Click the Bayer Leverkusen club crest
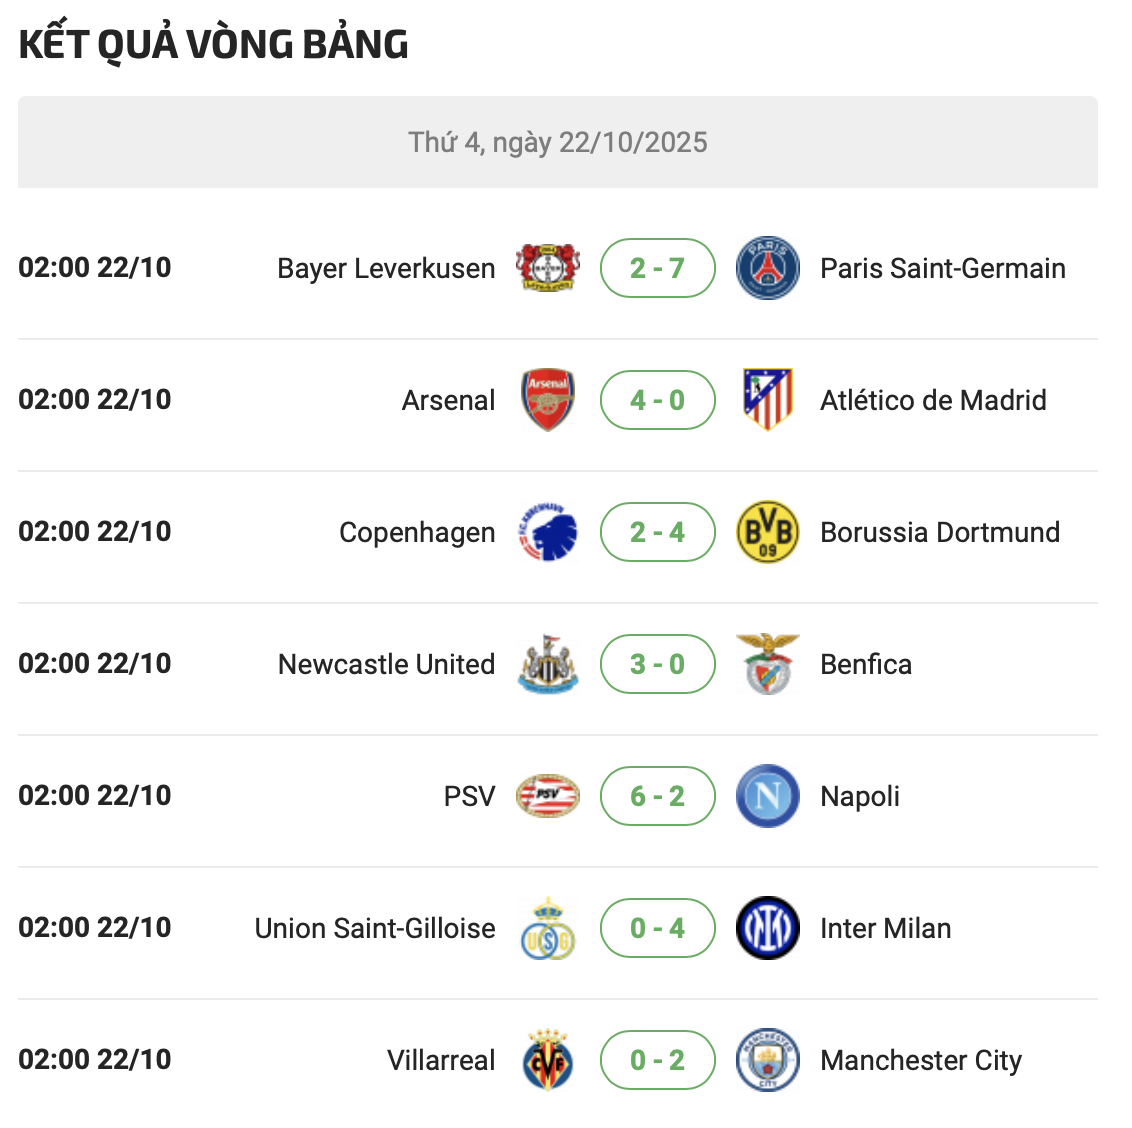 pos(547,268)
